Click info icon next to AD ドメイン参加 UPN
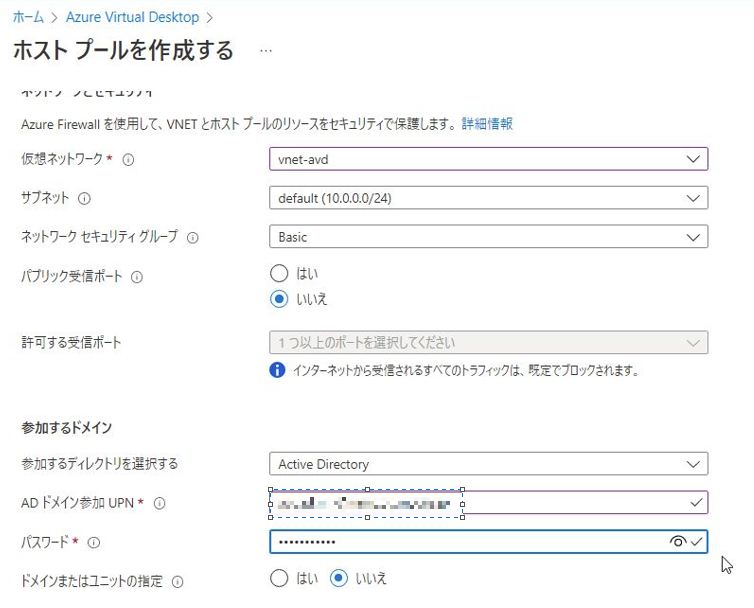Screen dimensions: 754x608 tap(159, 504)
